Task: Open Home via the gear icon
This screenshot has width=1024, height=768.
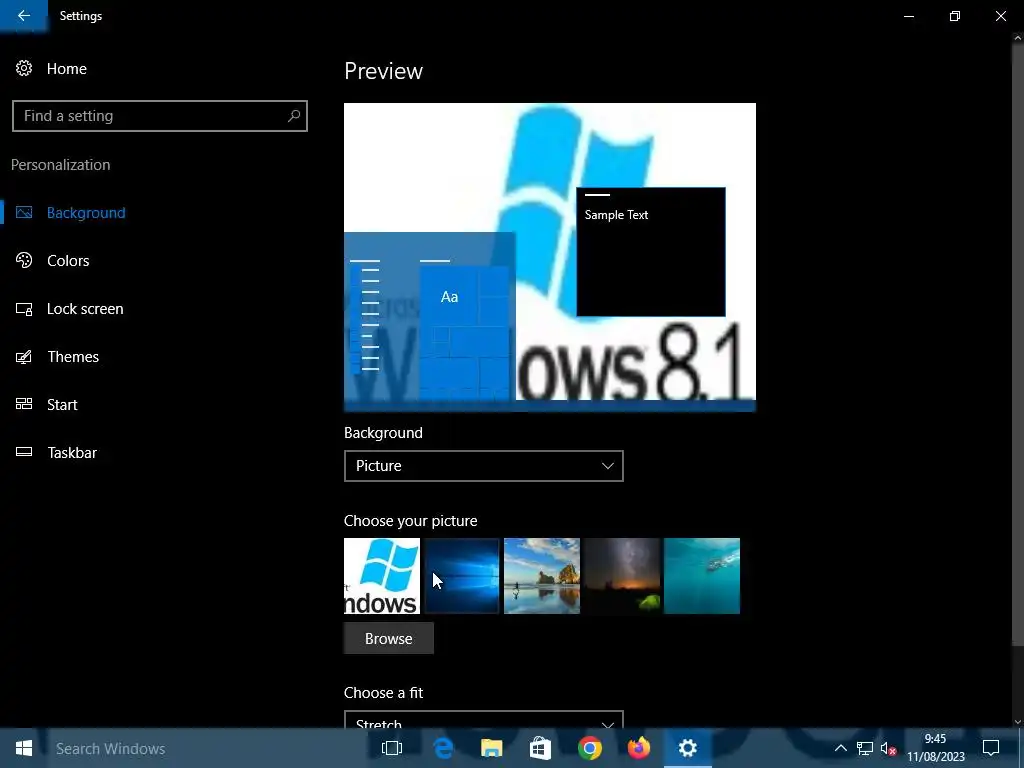Action: point(24,69)
